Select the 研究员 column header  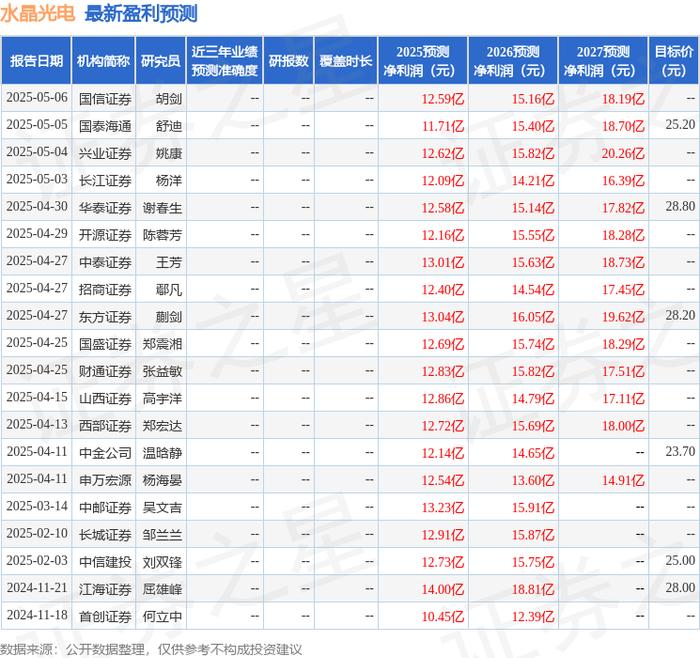pyautogui.click(x=161, y=61)
